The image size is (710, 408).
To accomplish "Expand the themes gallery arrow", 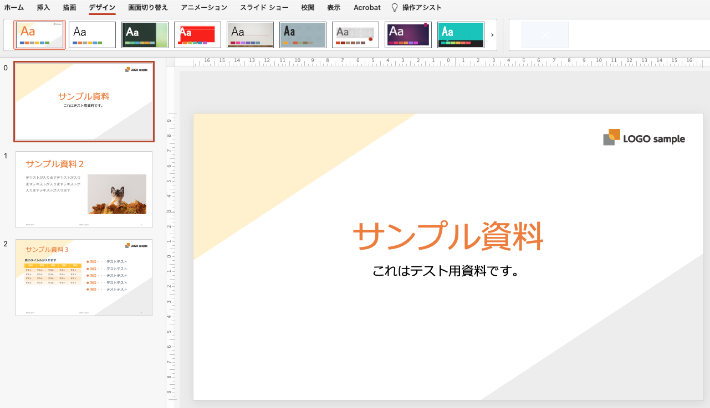I will click(x=492, y=35).
